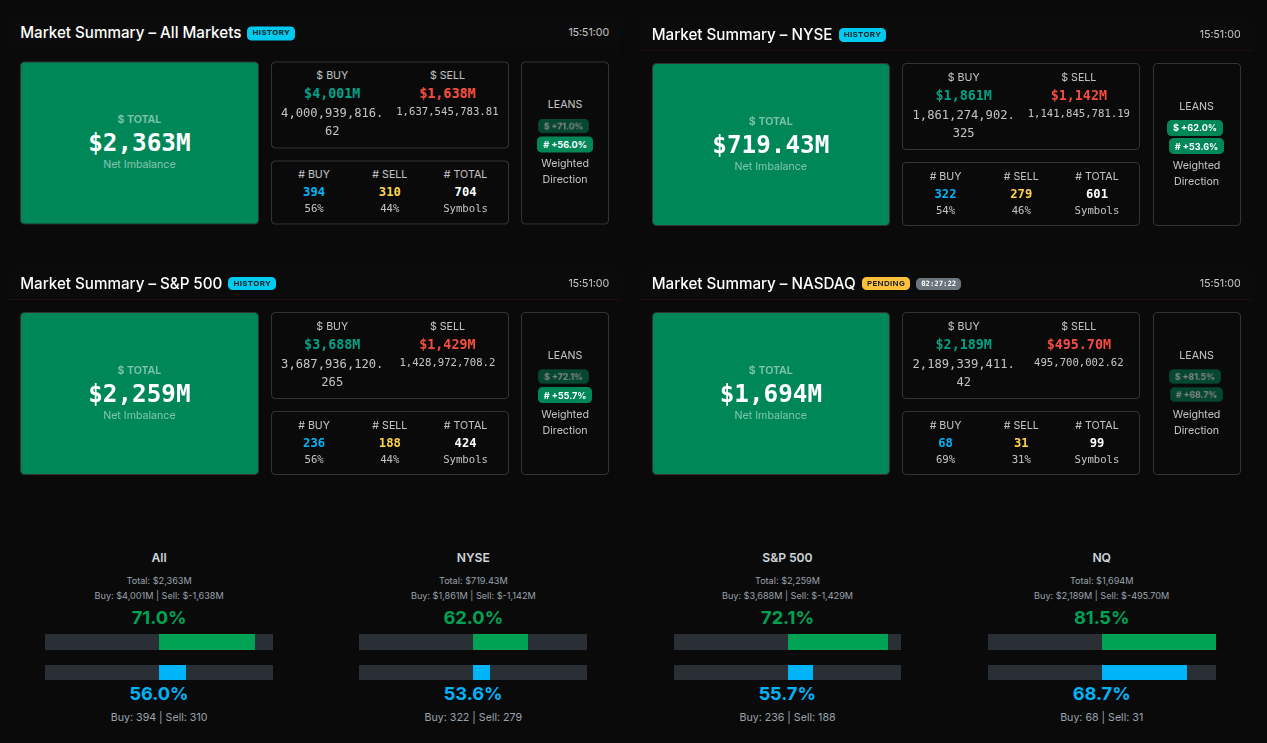Open the HISTORY badge next to NYSE title
This screenshot has height=743, width=1267.
[862, 35]
